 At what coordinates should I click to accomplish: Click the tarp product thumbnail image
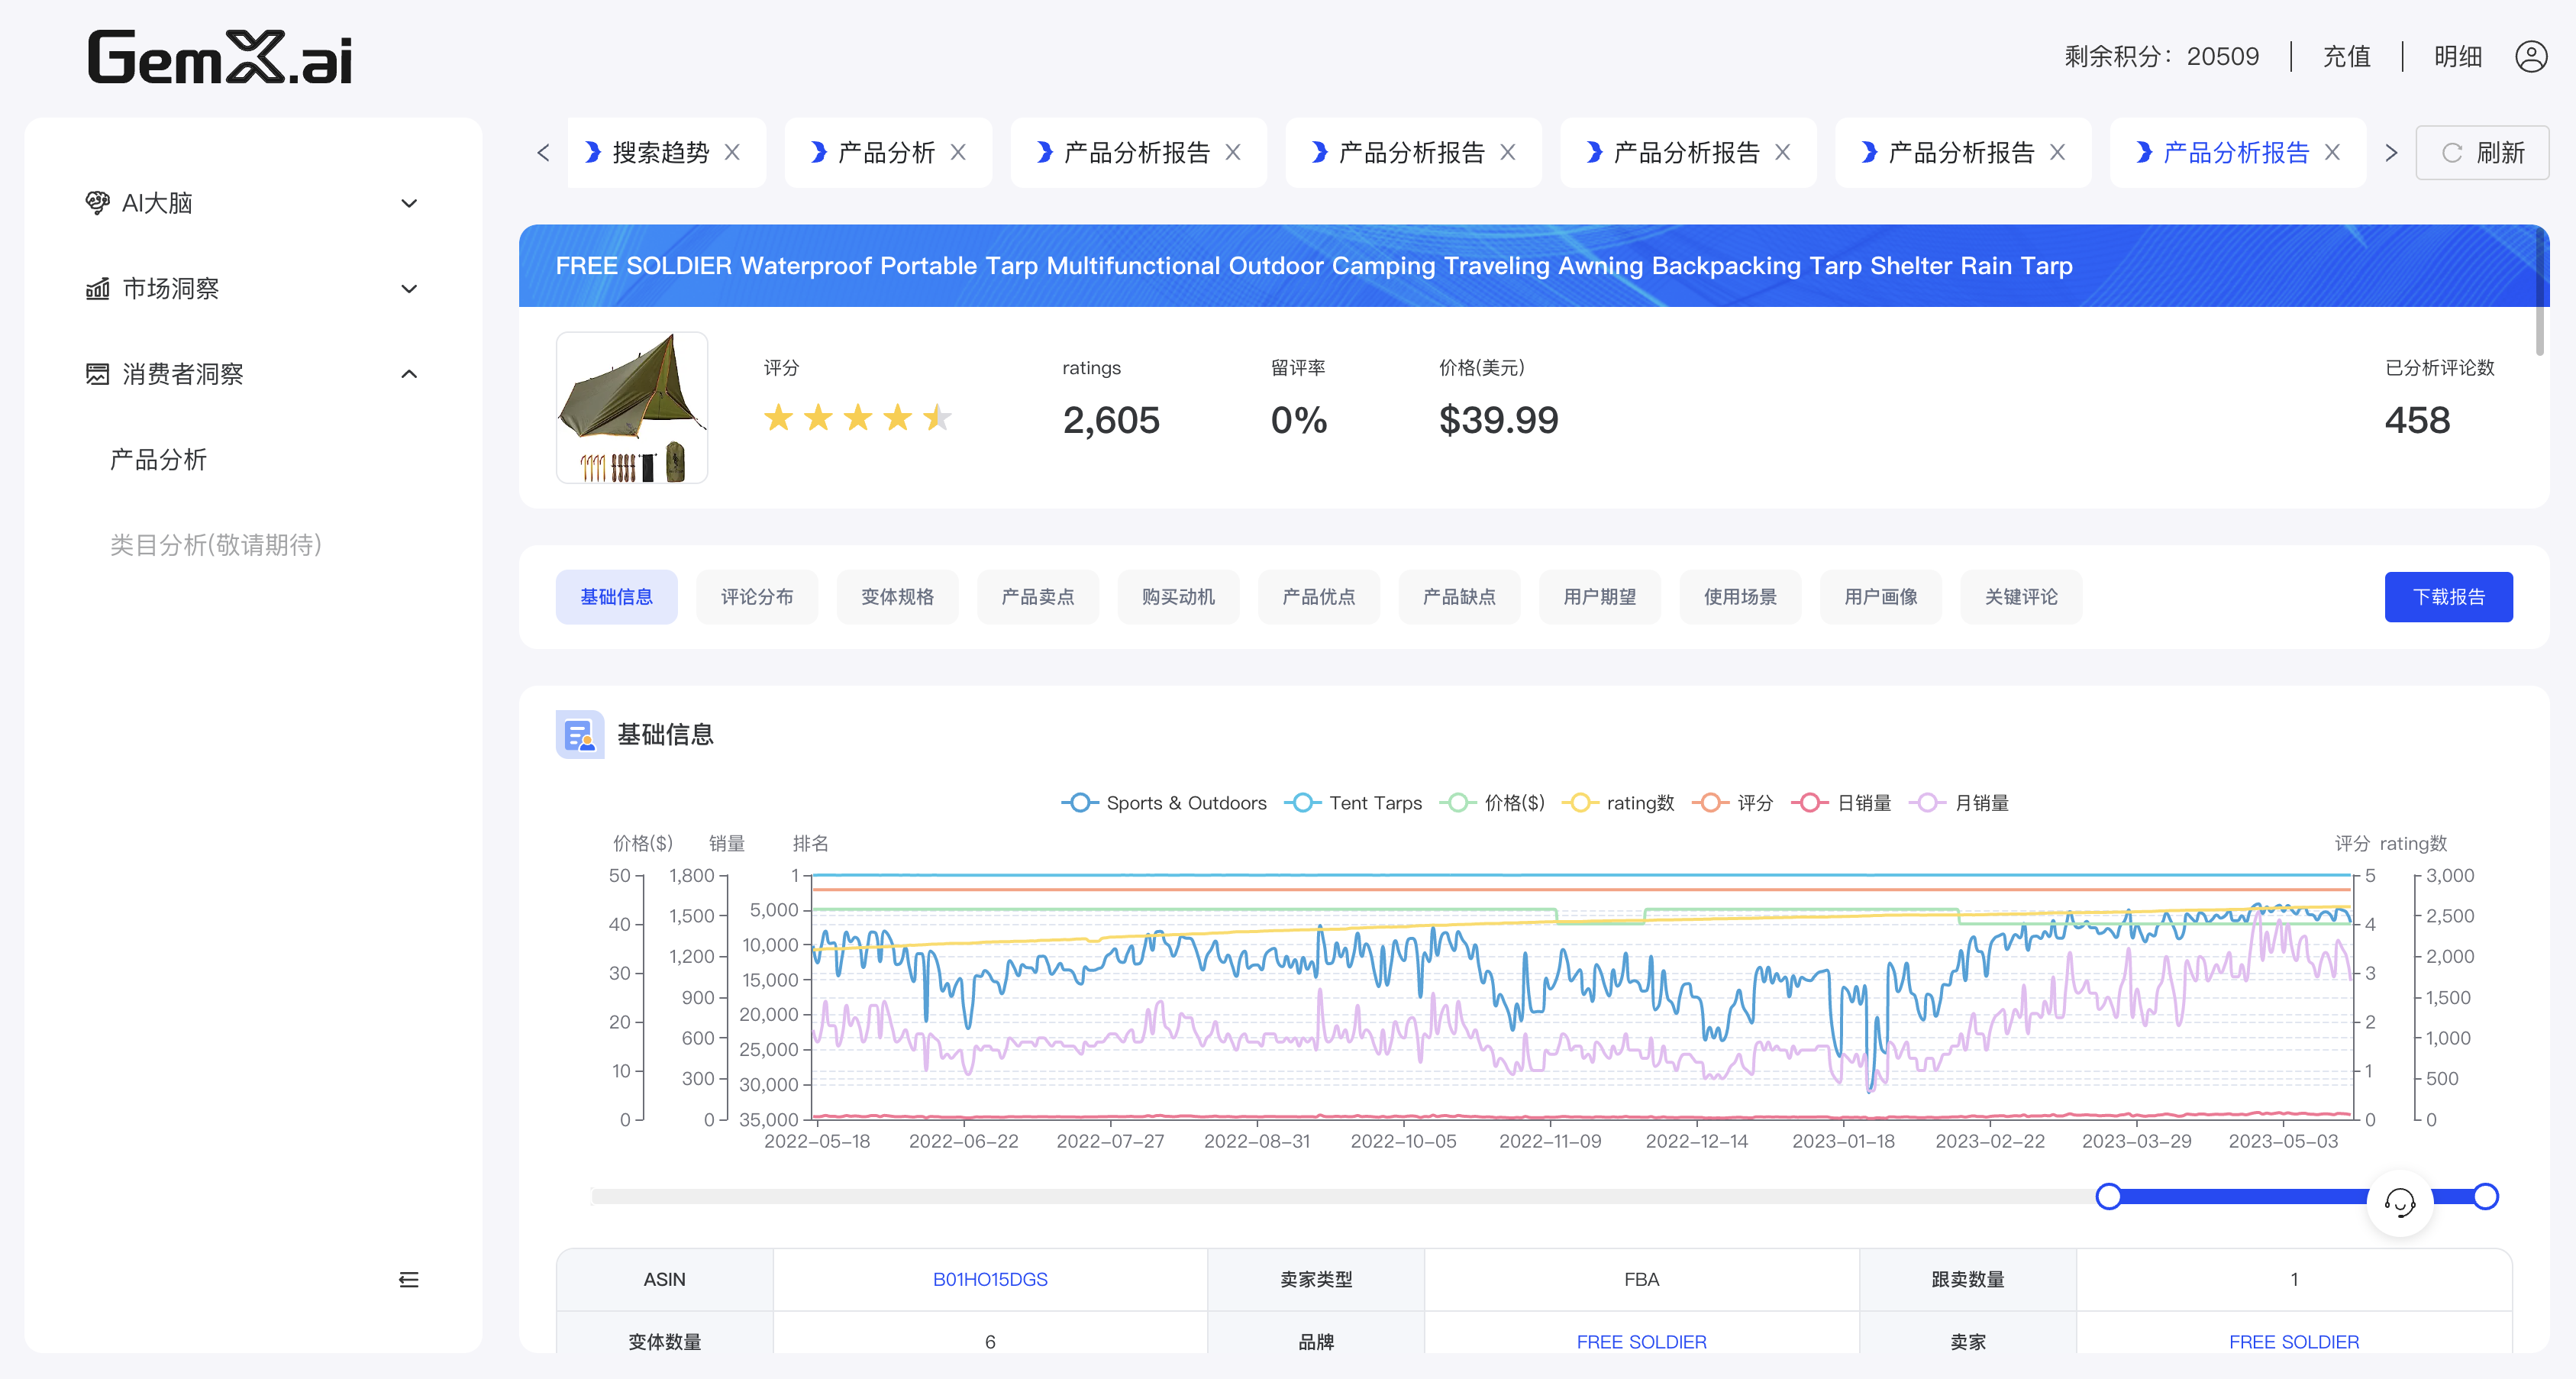[632, 408]
